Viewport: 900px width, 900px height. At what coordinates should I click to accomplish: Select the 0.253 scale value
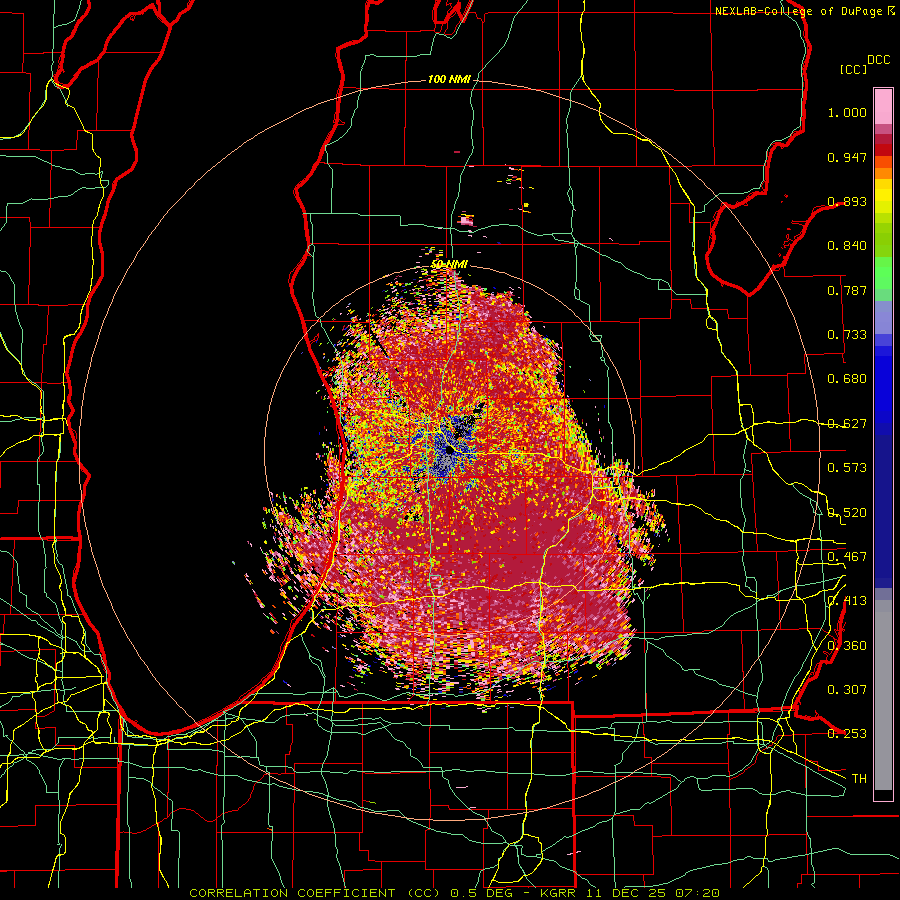[x=847, y=734]
